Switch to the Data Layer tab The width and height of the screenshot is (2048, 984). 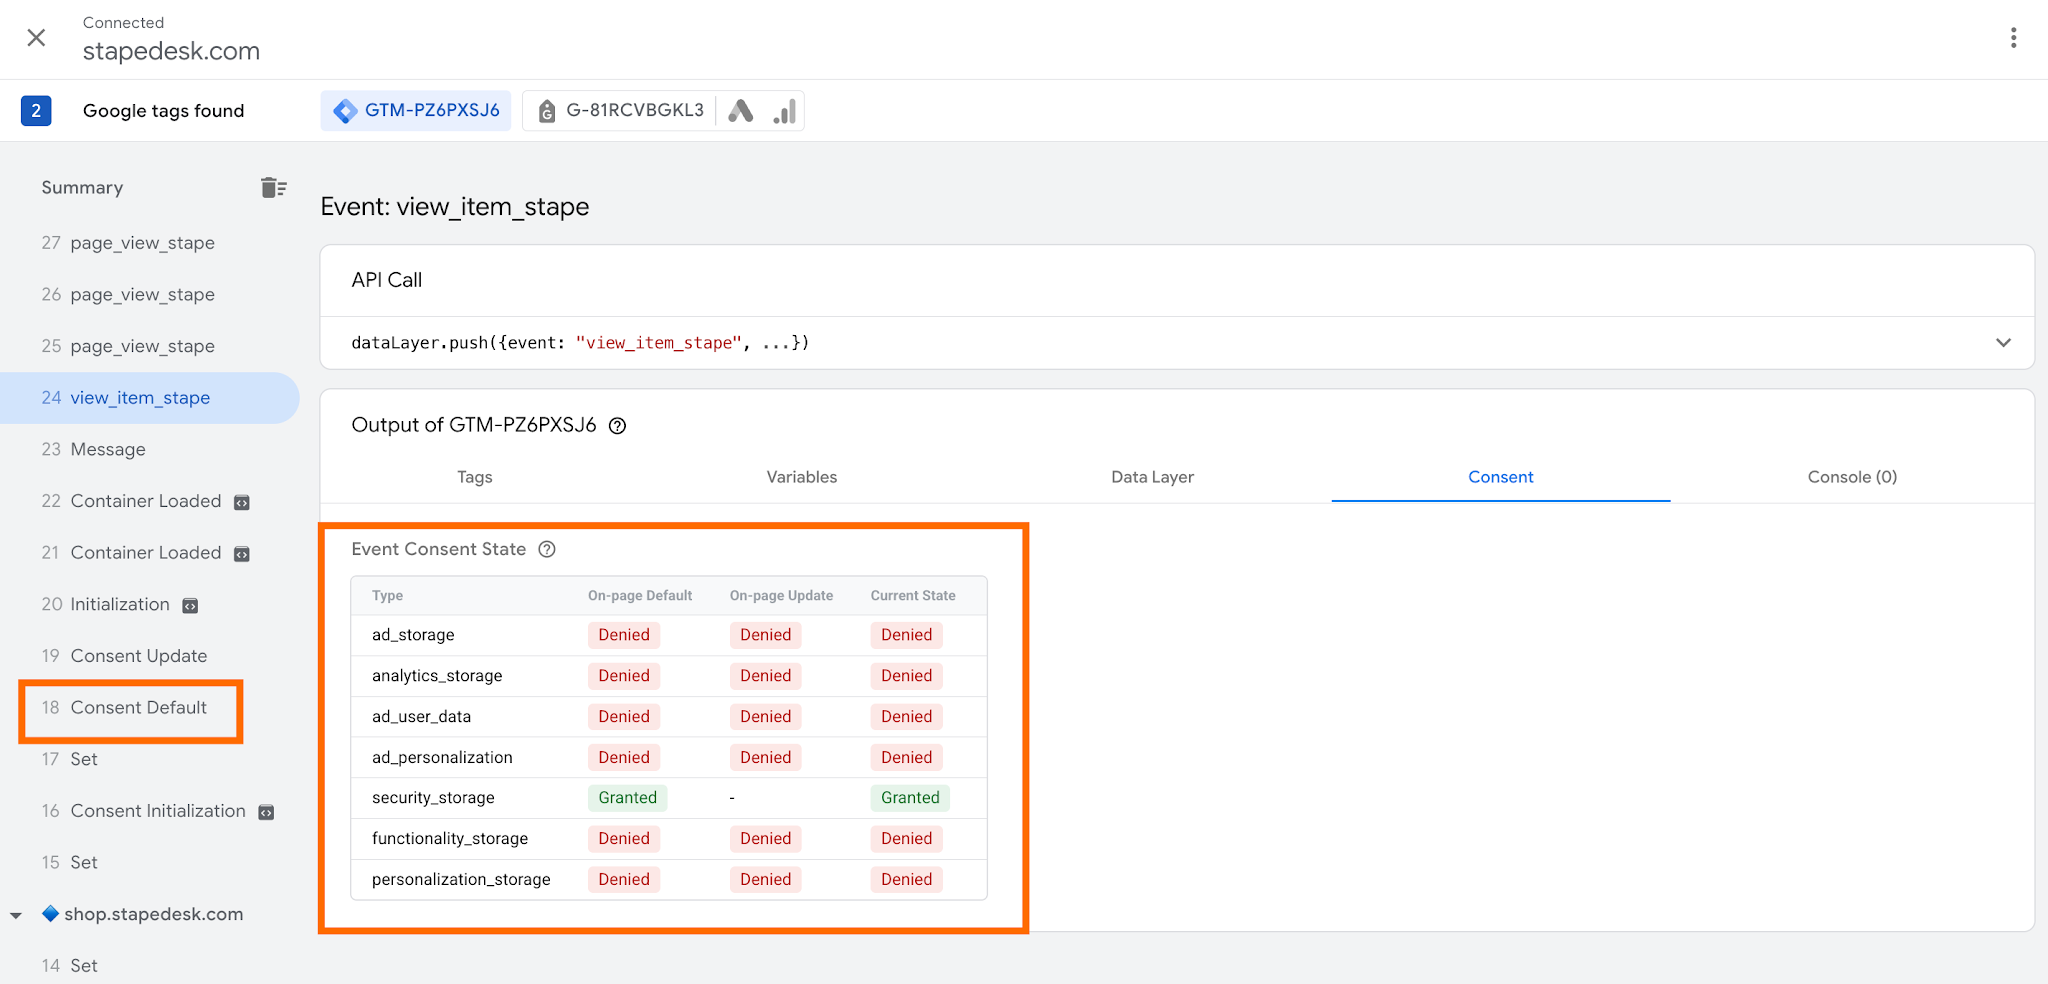coord(1152,477)
